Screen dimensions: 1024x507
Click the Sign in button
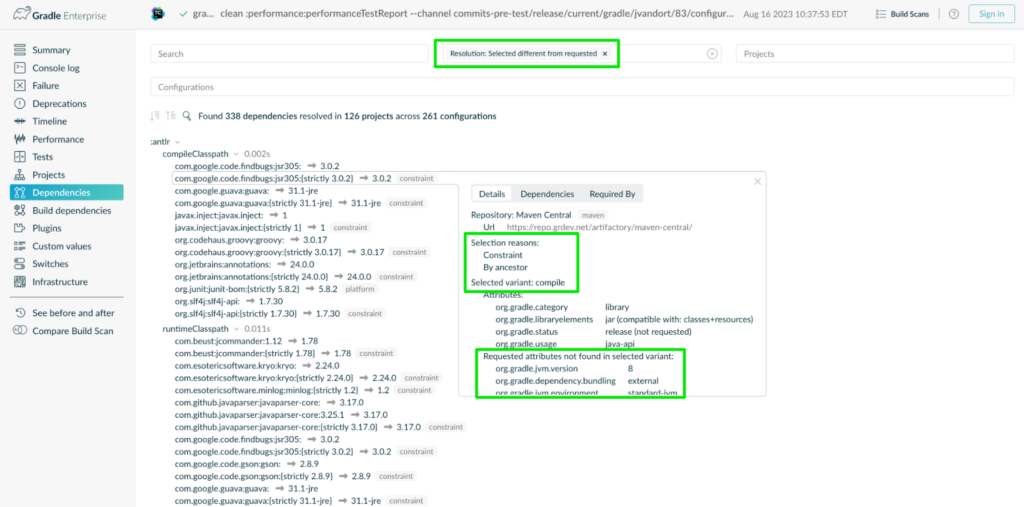tap(991, 14)
